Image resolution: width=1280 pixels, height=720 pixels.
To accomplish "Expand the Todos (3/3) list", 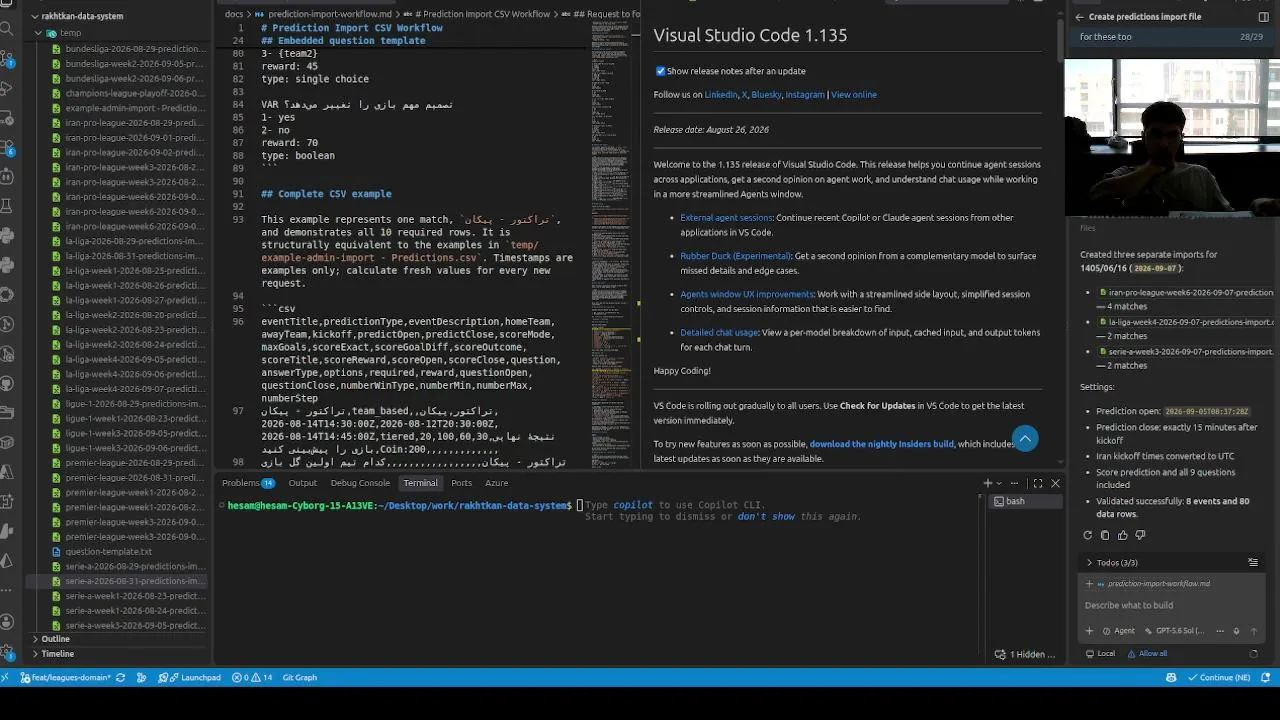I will pos(1113,563).
